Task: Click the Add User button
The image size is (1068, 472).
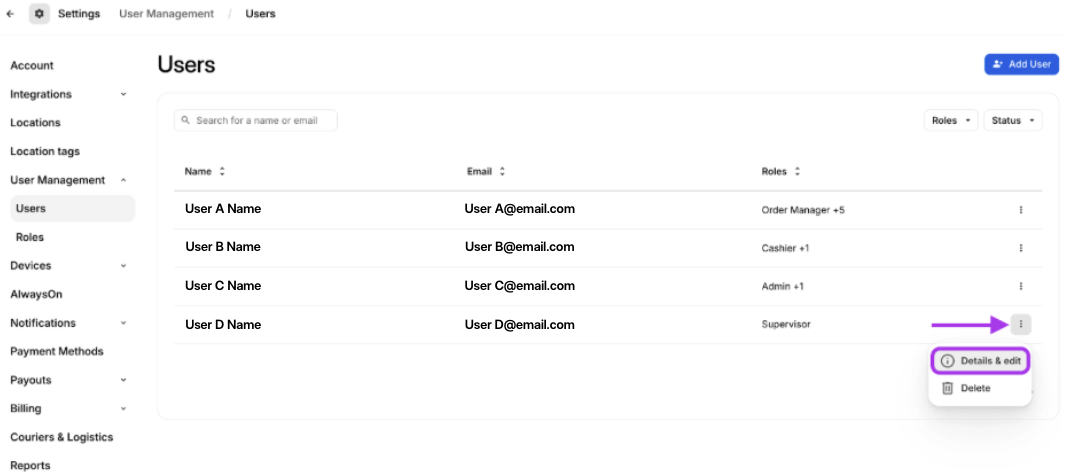Action: 1021,64
